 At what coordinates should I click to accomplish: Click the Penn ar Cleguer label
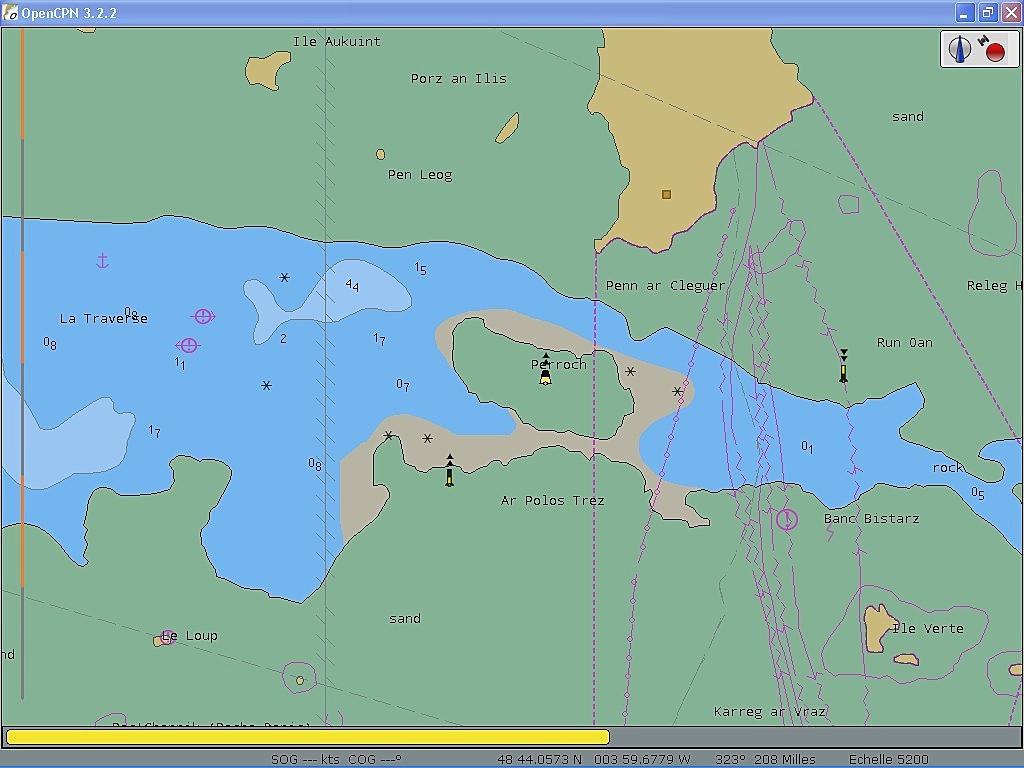tap(665, 285)
